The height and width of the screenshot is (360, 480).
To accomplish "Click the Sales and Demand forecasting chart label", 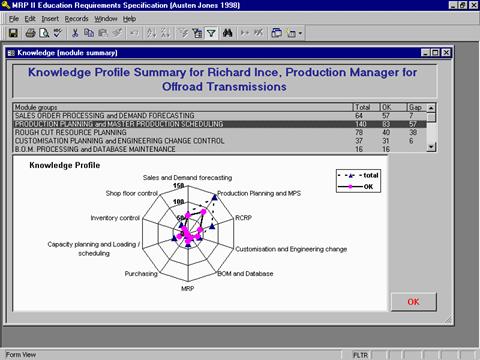I will (187, 178).
